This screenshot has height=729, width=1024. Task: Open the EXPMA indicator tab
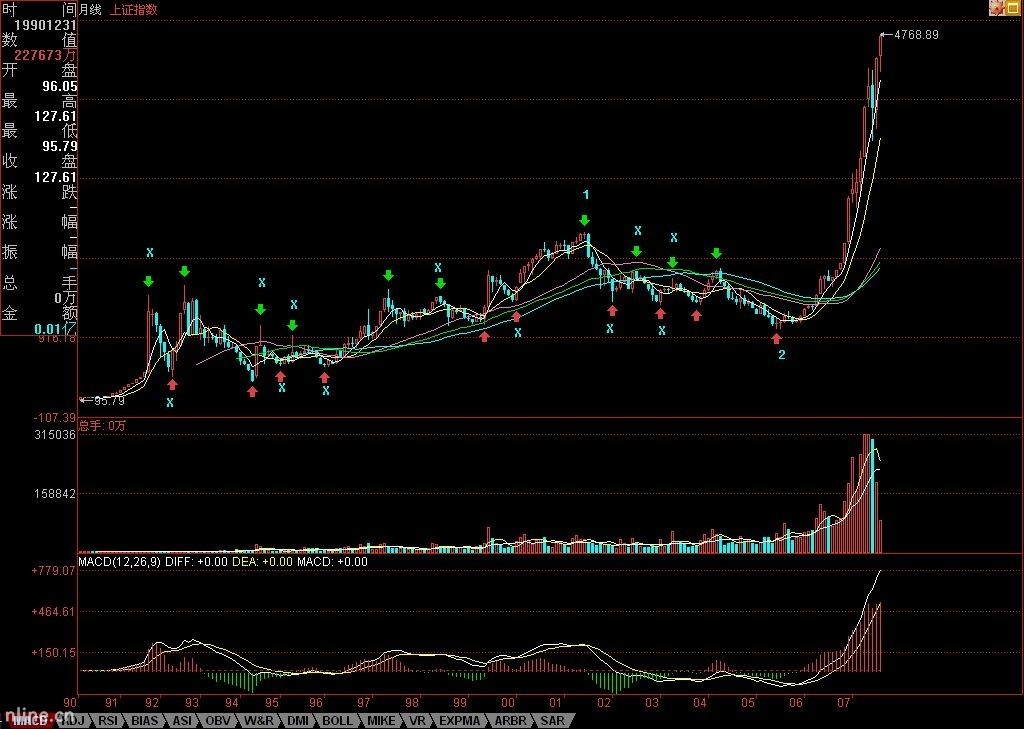(x=460, y=721)
